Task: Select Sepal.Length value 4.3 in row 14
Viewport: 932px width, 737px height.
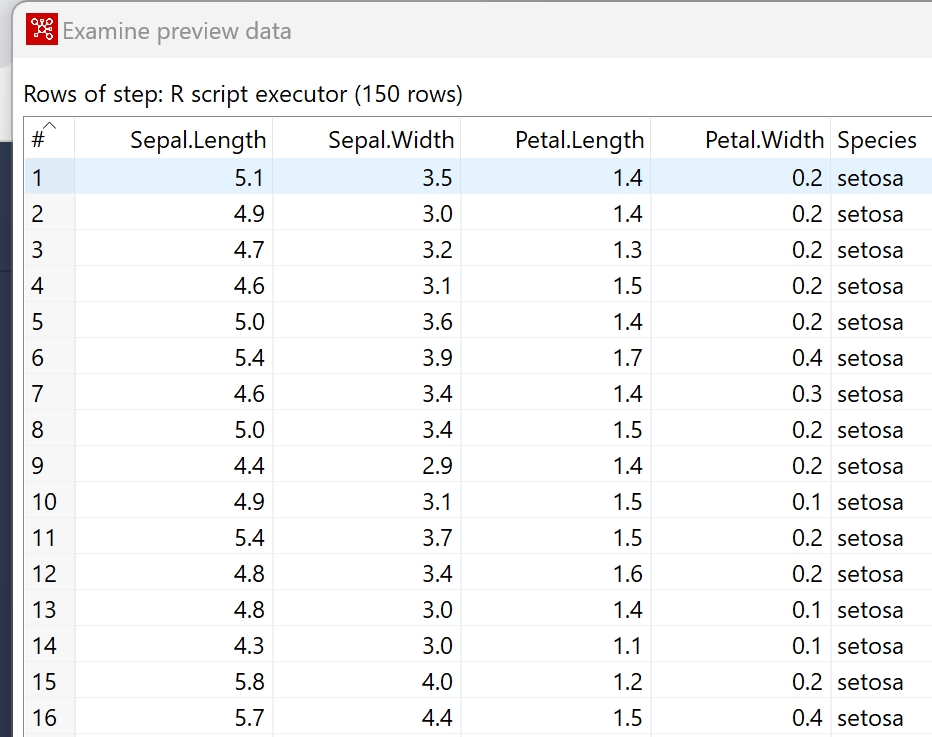Action: (x=249, y=646)
